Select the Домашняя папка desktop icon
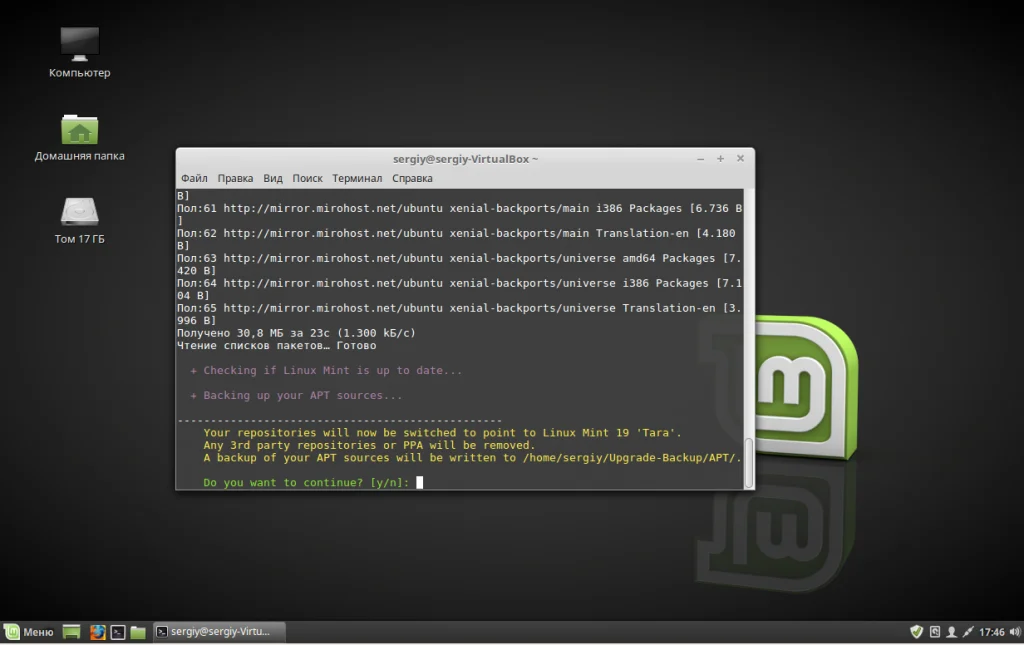This screenshot has height=645, width=1024. coord(80,138)
